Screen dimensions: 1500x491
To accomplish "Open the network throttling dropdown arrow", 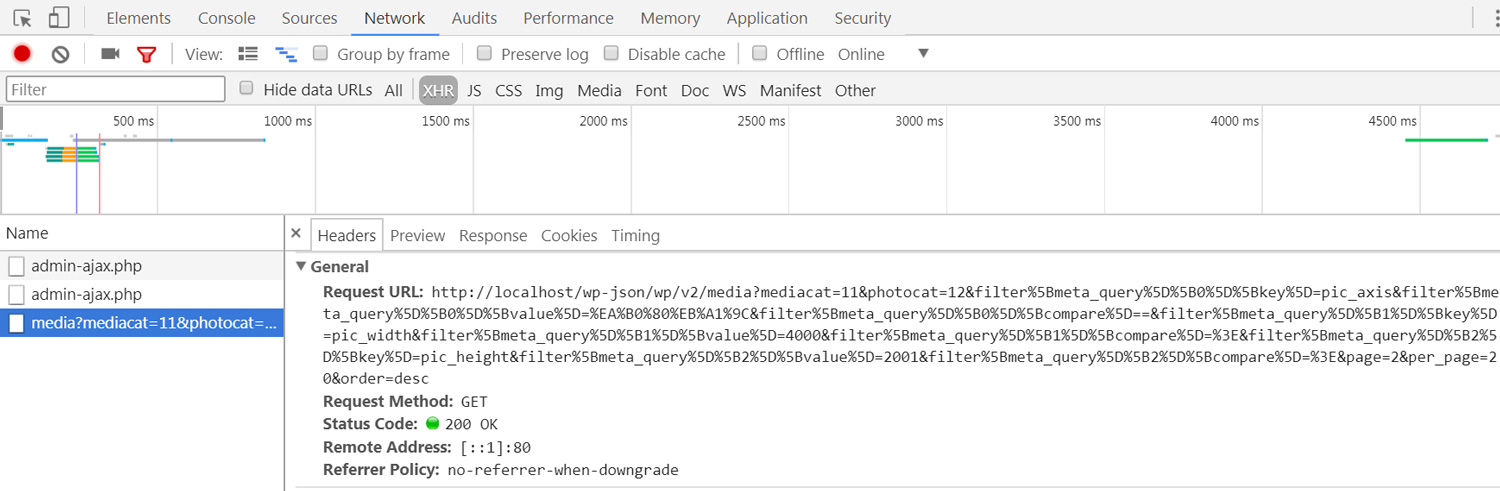I will (923, 53).
